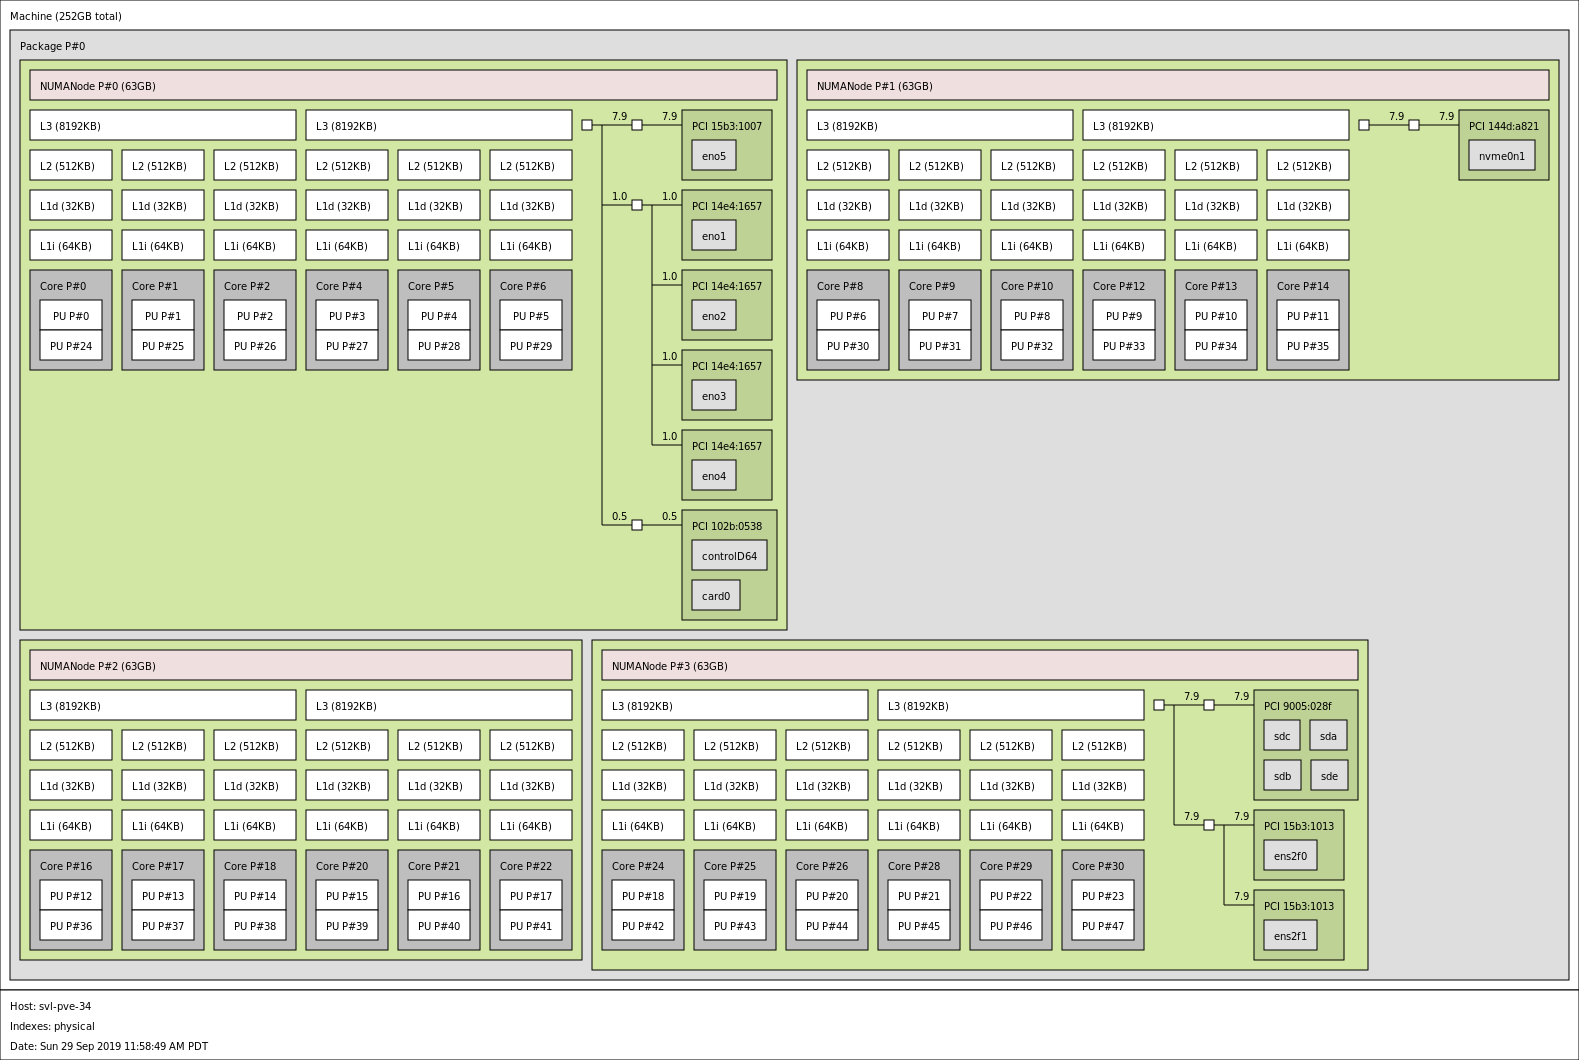Click the eno3 network device box

click(714, 395)
